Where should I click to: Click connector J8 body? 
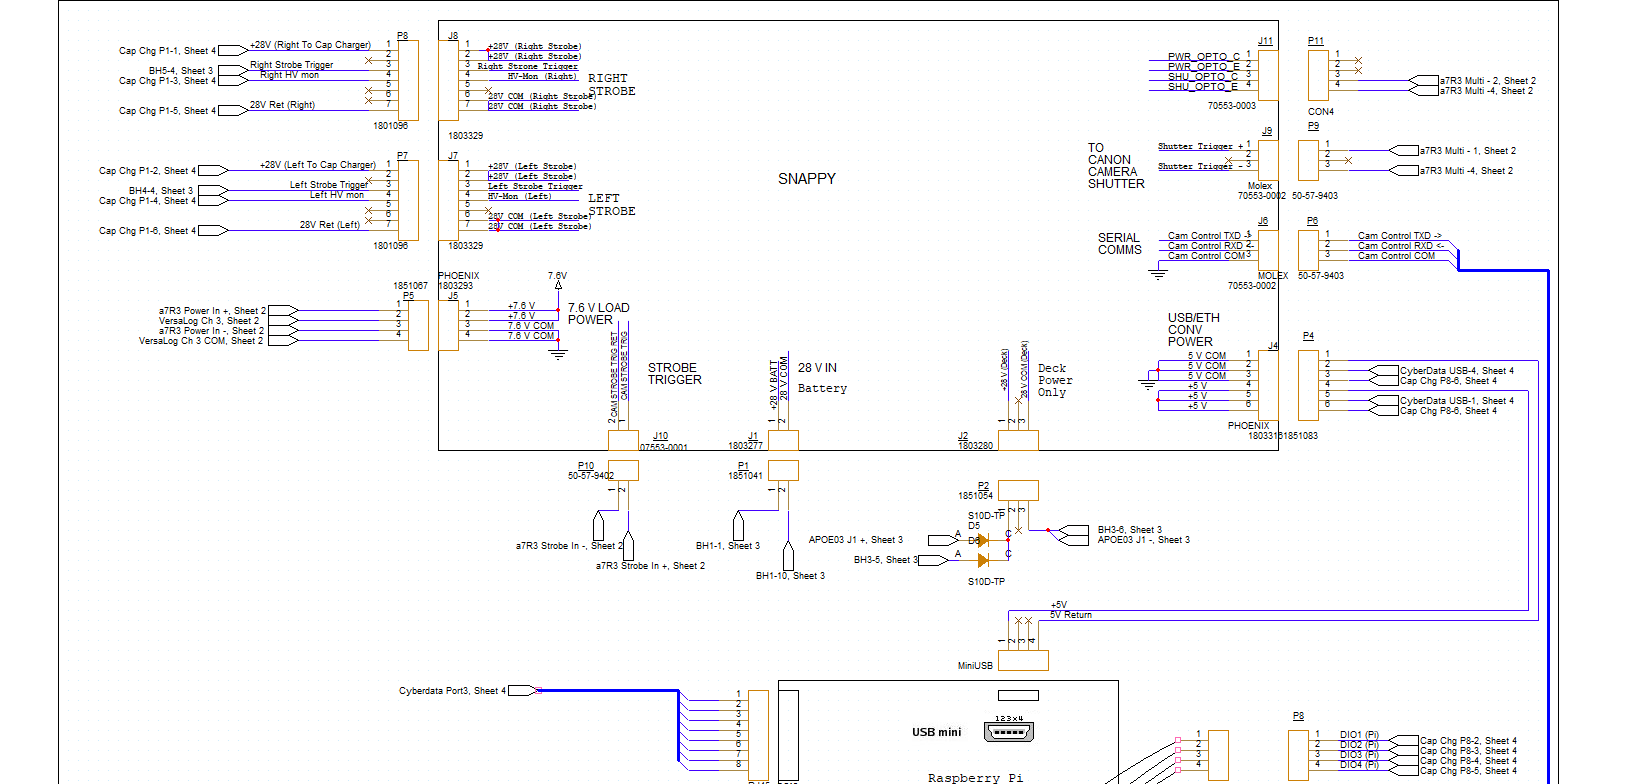[448, 81]
